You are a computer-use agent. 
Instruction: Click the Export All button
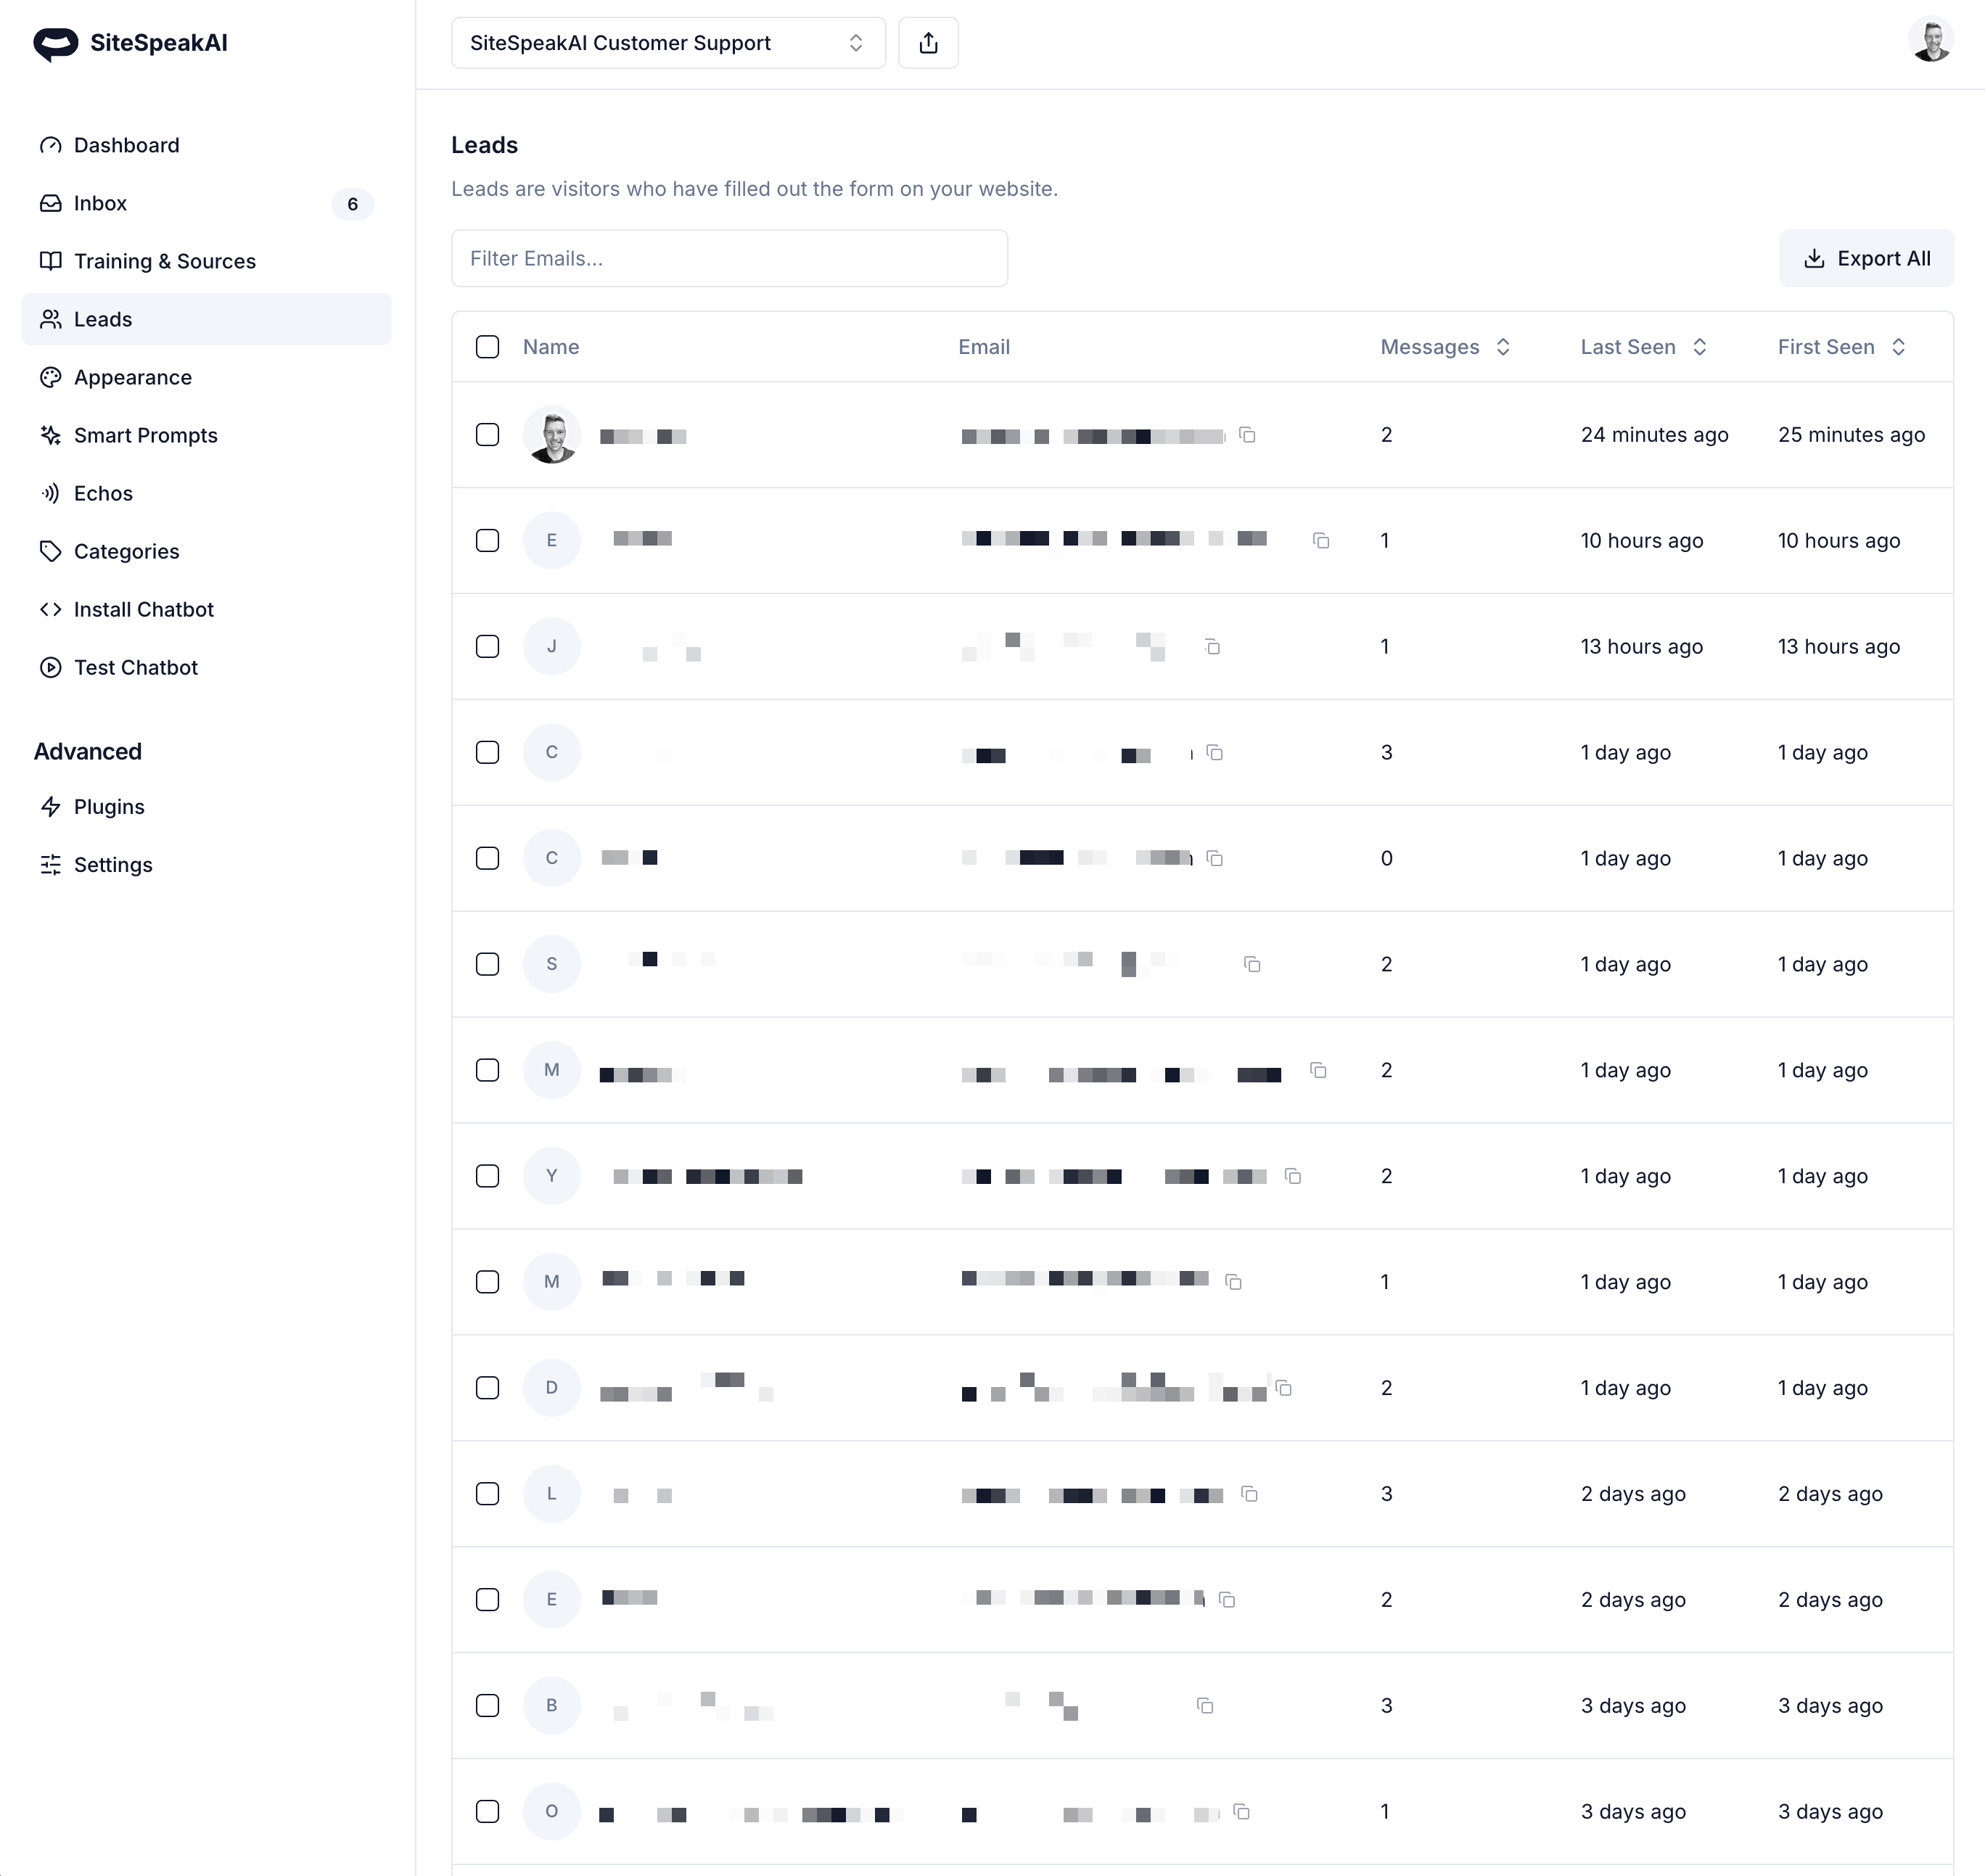(1865, 258)
